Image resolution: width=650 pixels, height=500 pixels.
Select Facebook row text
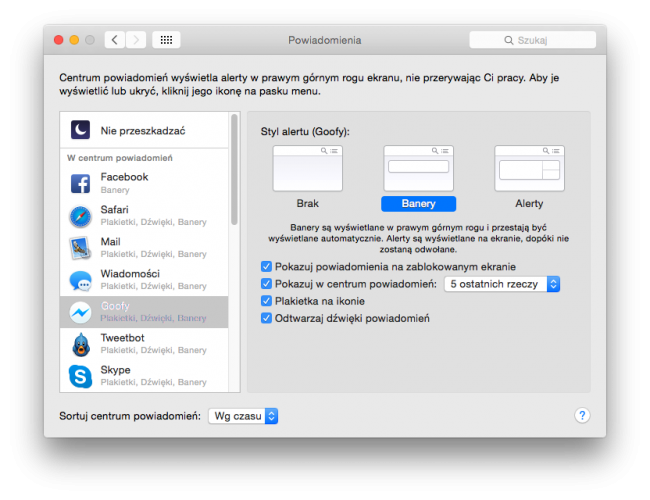[x=124, y=183]
